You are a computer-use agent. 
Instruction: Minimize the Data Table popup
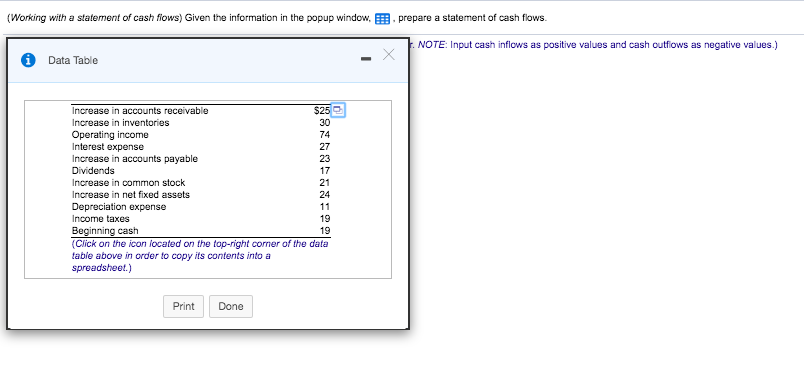click(365, 59)
